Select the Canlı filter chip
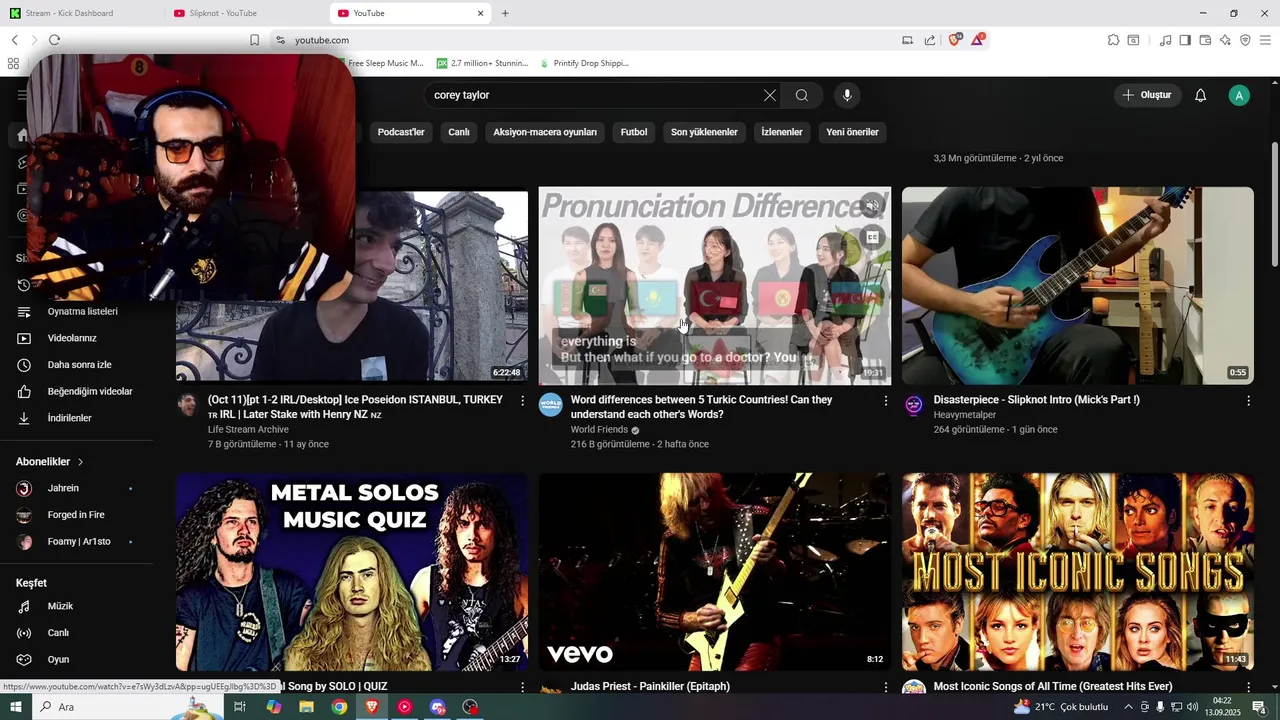Viewport: 1280px width, 720px height. [x=459, y=132]
